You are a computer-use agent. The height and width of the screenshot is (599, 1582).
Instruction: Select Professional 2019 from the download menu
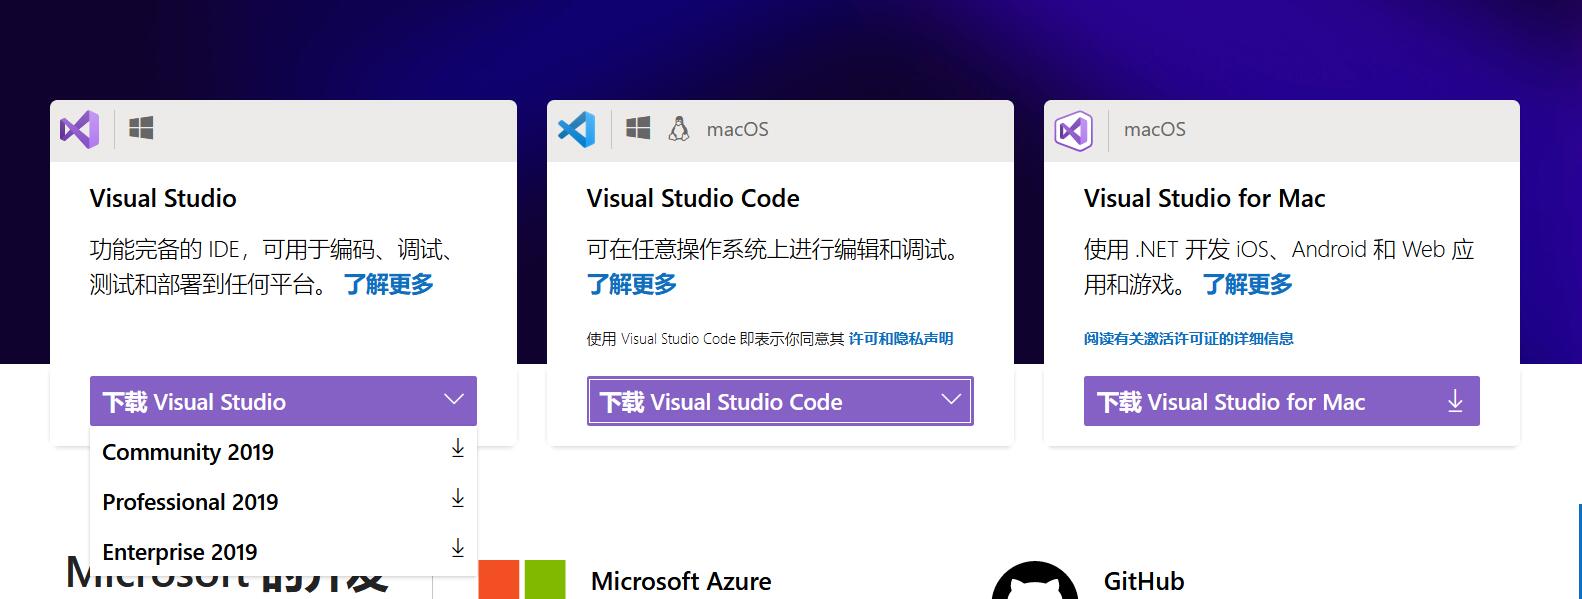pyautogui.click(x=283, y=502)
